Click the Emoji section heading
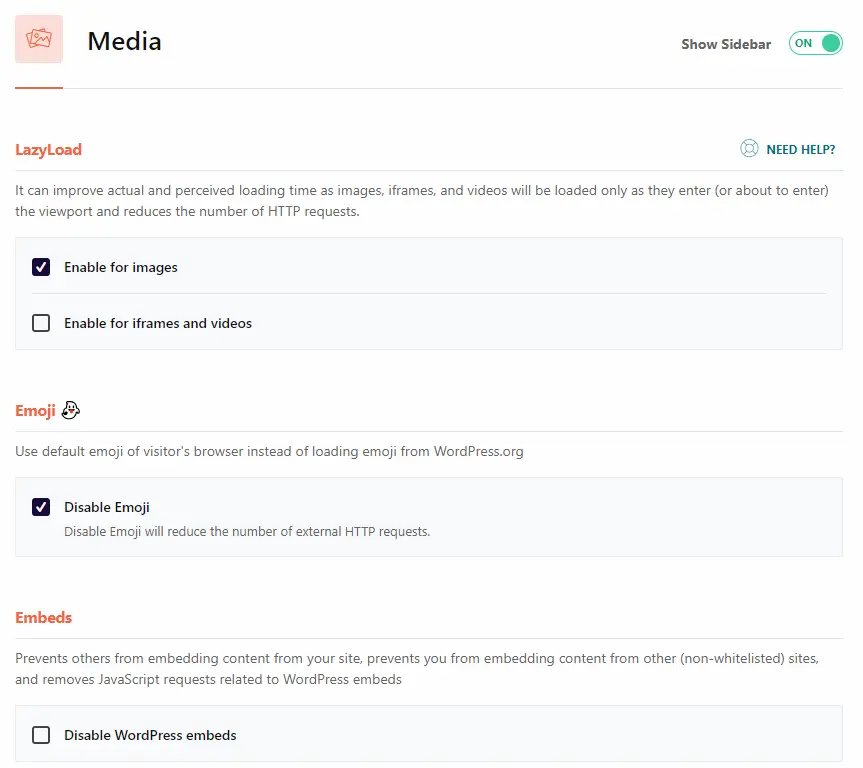This screenshot has width=863, height=768. pyautogui.click(x=35, y=411)
